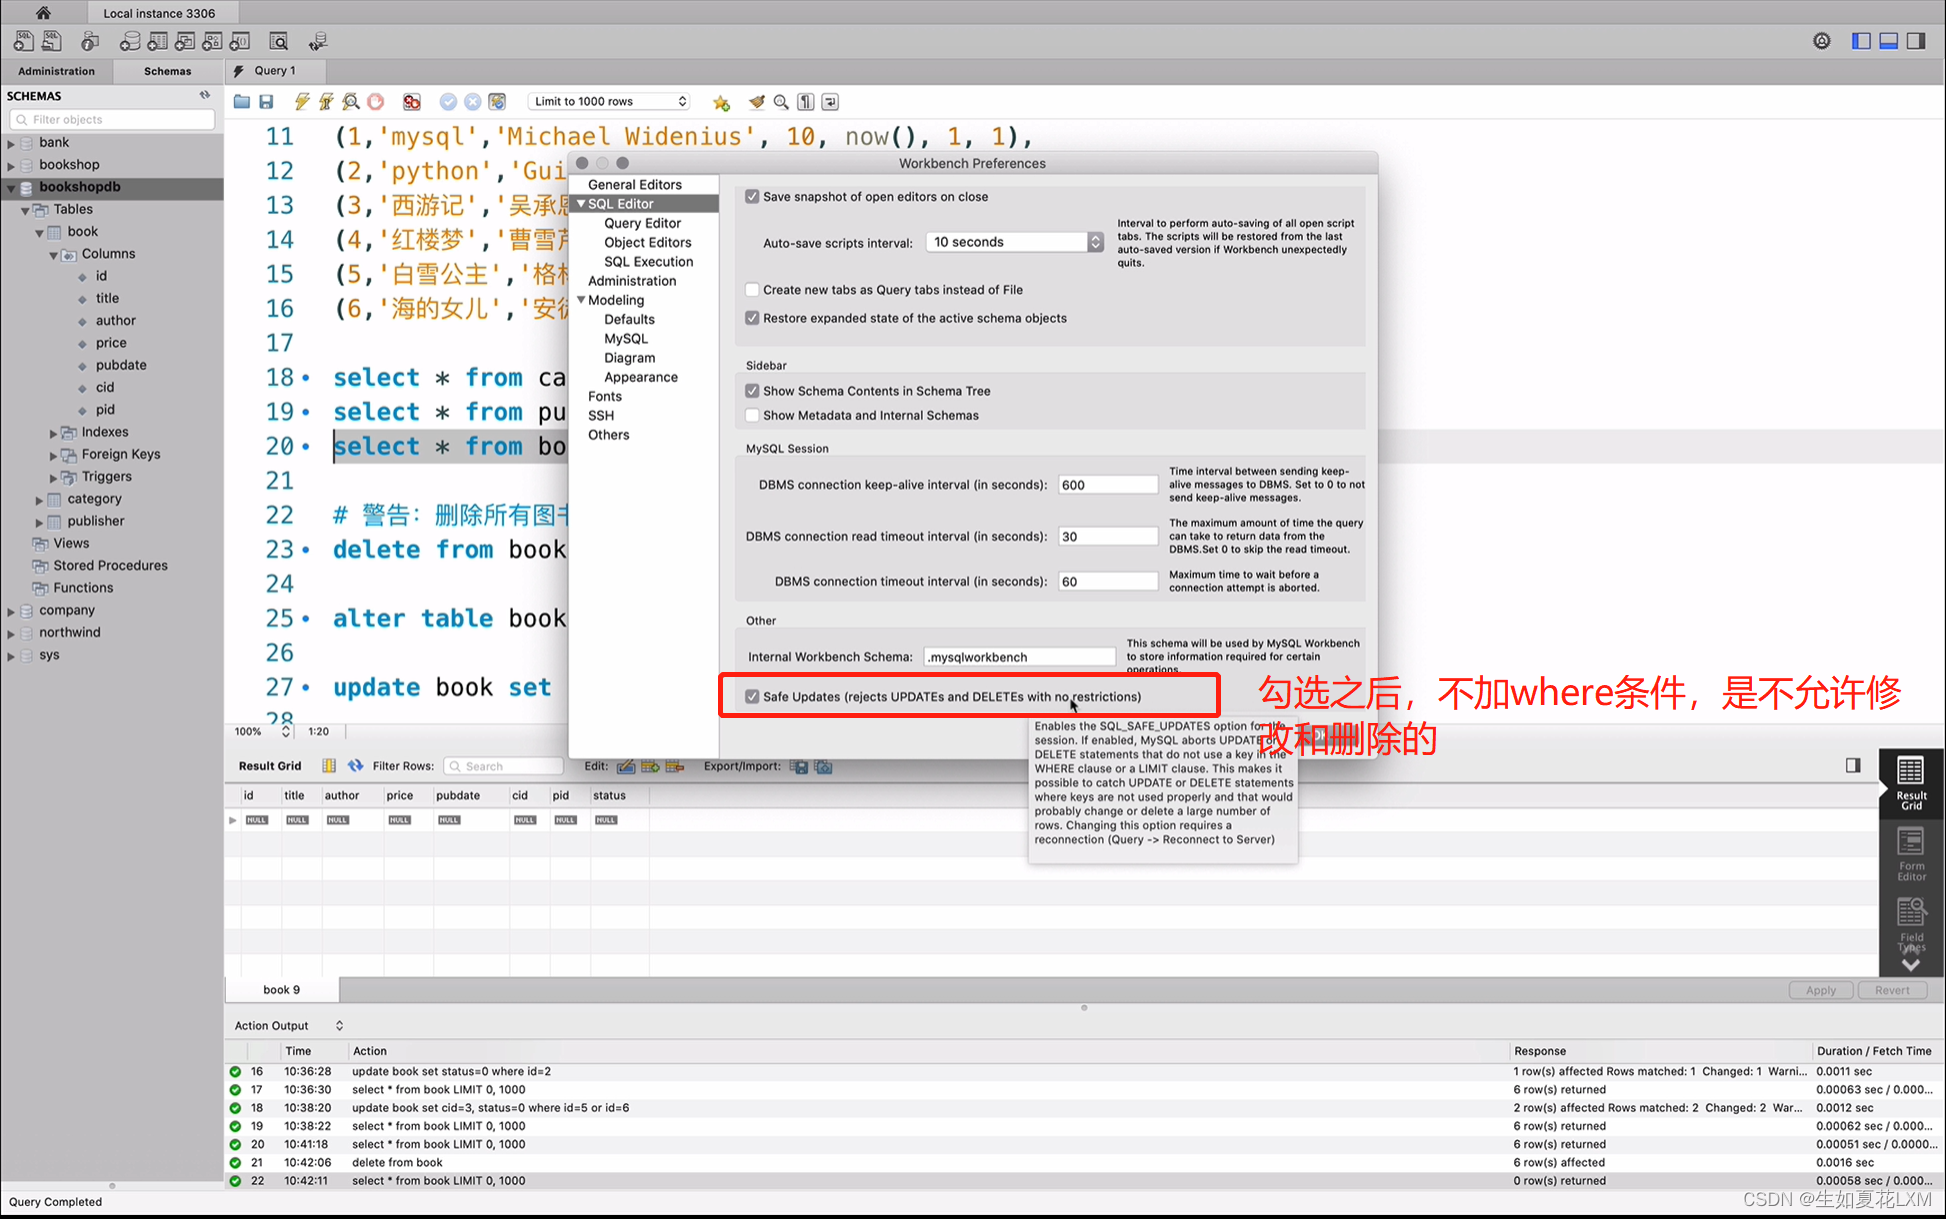Viewport: 1946px width, 1219px height.
Task: Enable Show Metadata and Internal Schemas
Action: 752,415
